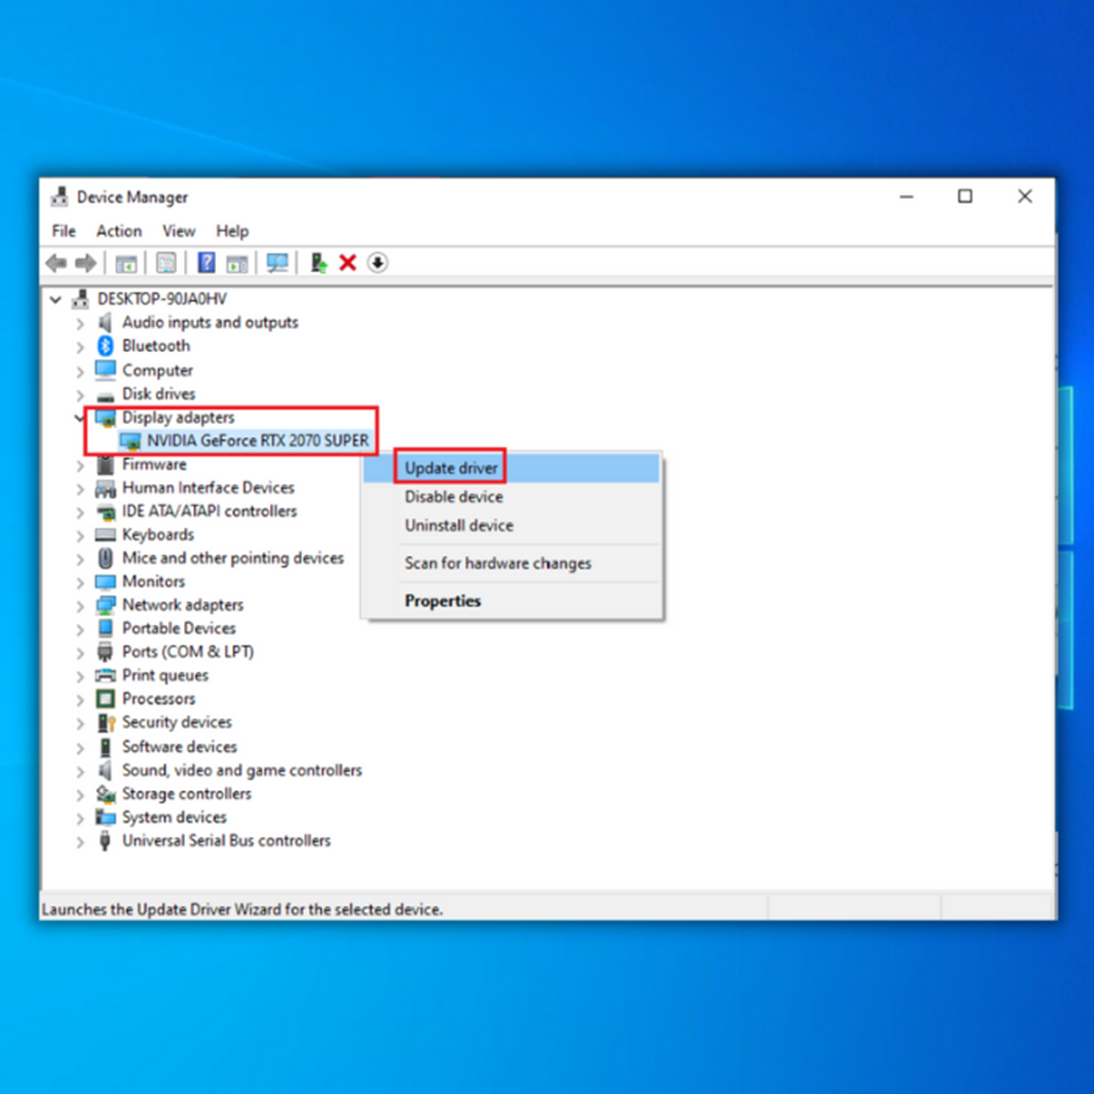Click the Scan for hardware changes toolbar icon
The width and height of the screenshot is (1094, 1094).
tap(277, 263)
